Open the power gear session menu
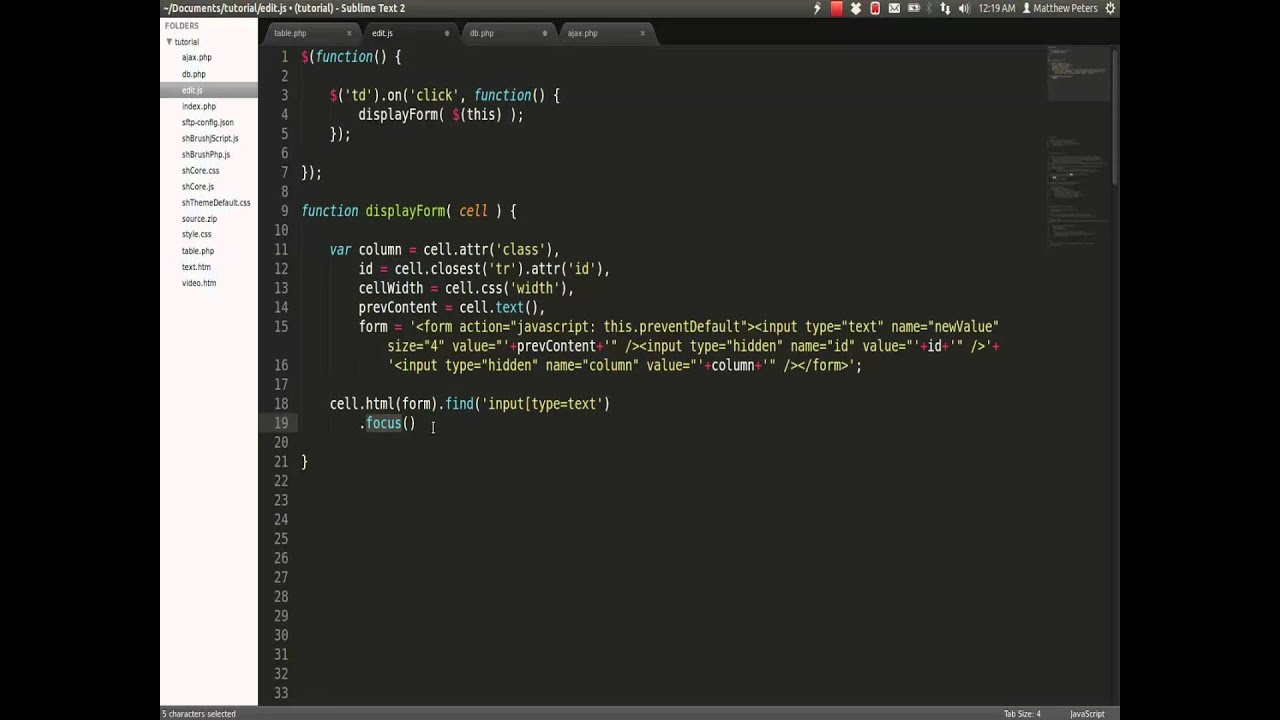The height and width of the screenshot is (720, 1280). [1110, 8]
